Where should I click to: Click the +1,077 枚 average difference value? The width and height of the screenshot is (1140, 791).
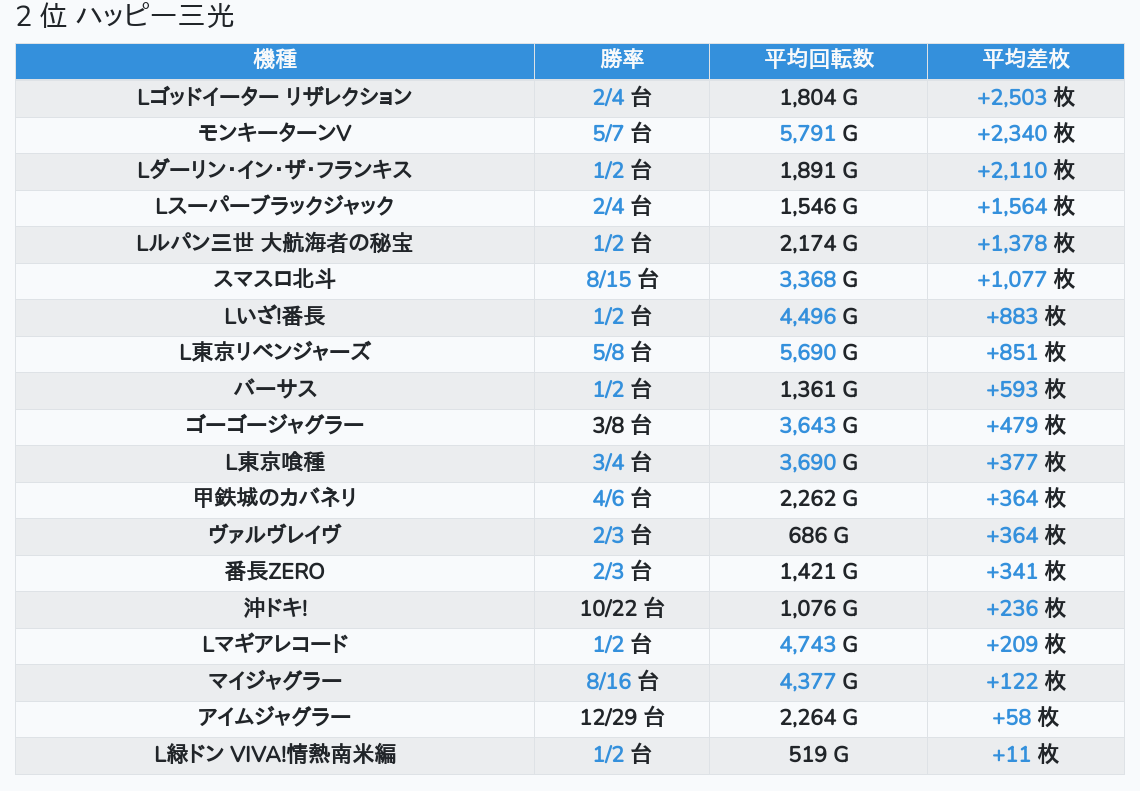coord(1026,279)
